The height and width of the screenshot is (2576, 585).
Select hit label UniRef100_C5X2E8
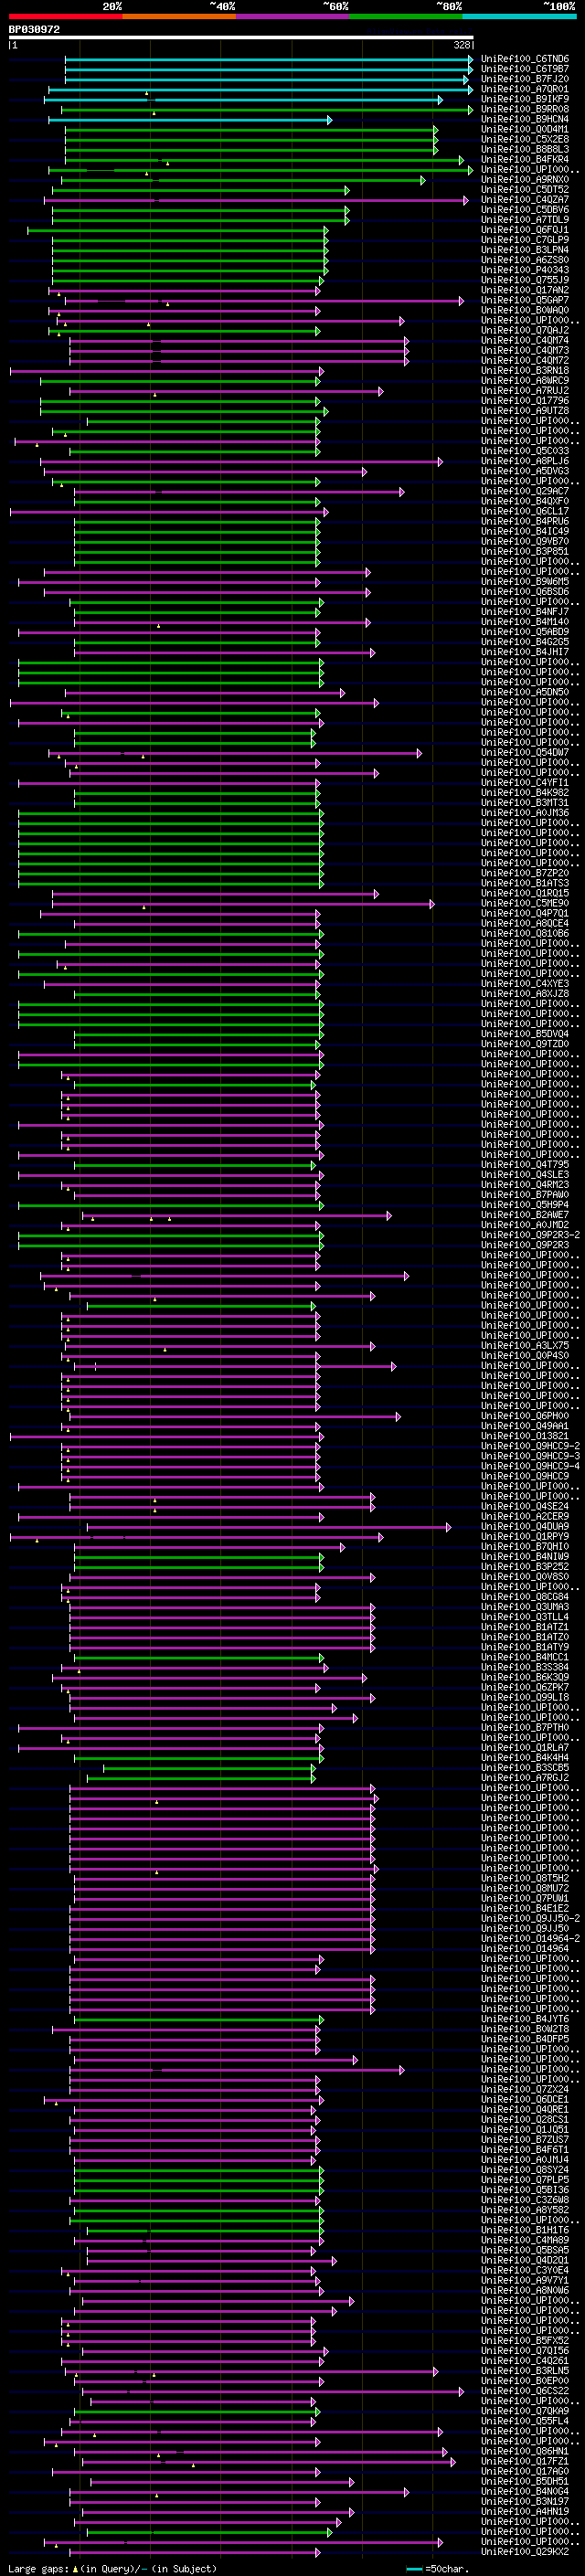click(524, 139)
